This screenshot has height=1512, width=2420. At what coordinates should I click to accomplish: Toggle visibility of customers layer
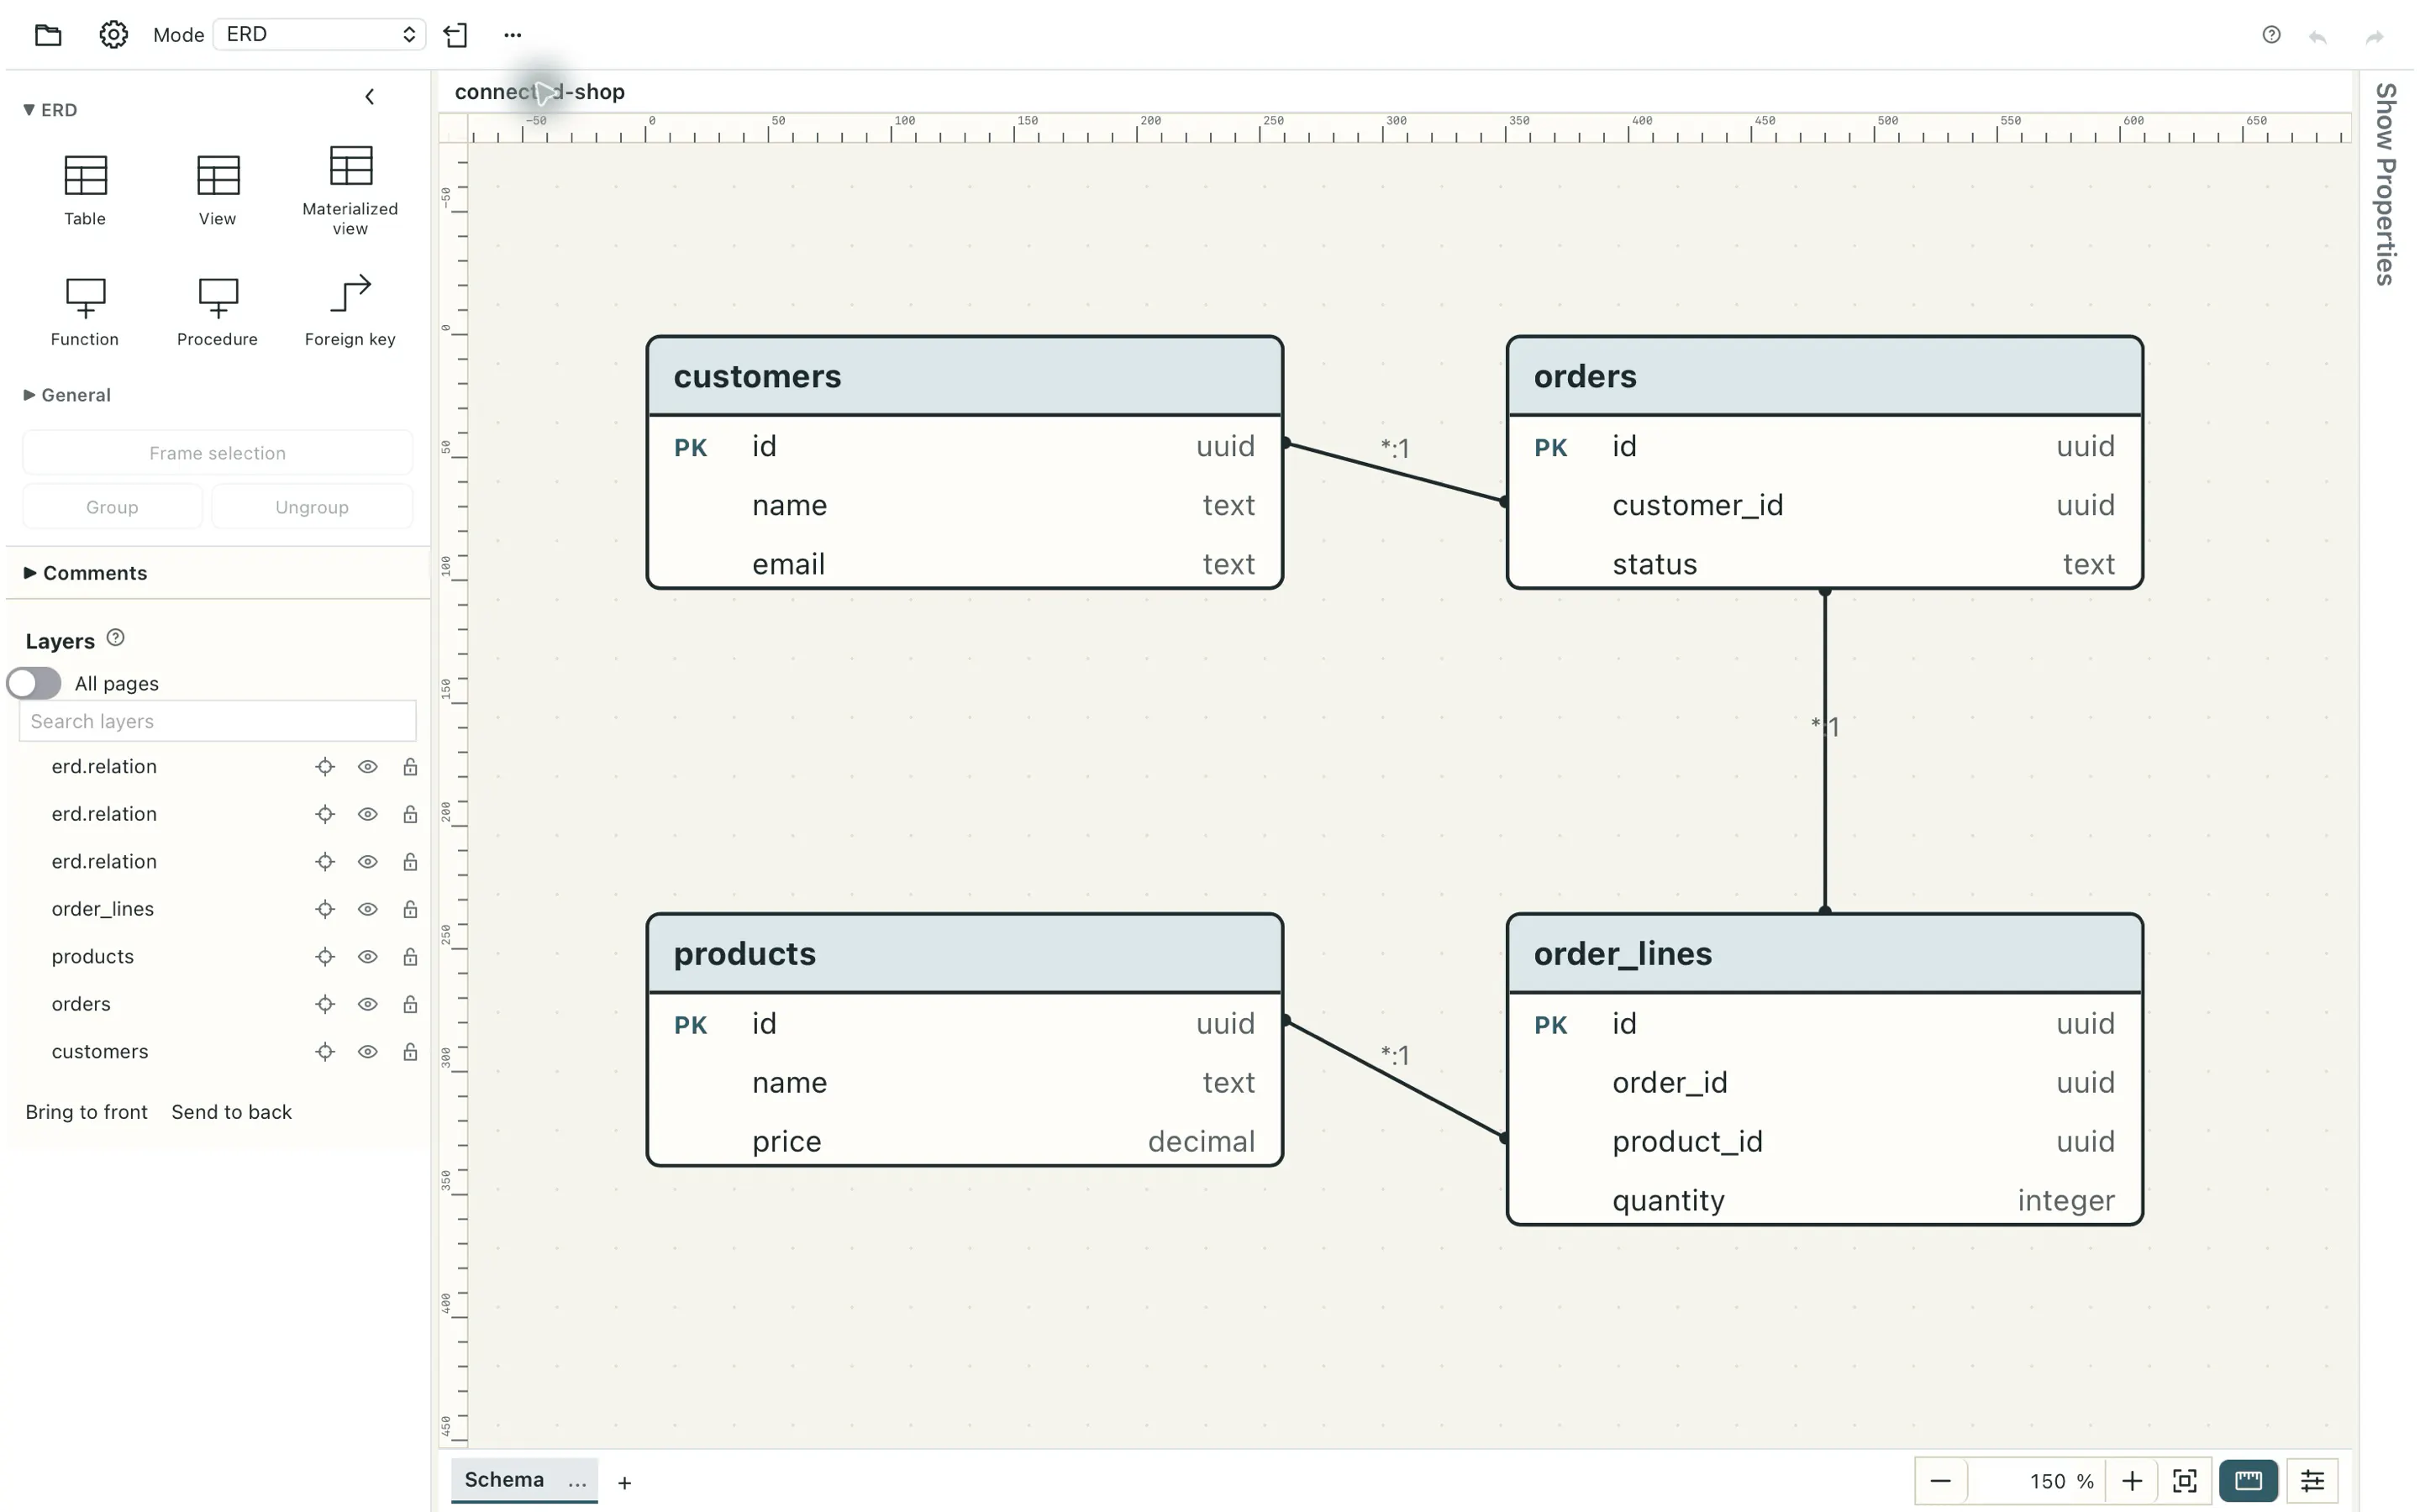pos(368,1052)
